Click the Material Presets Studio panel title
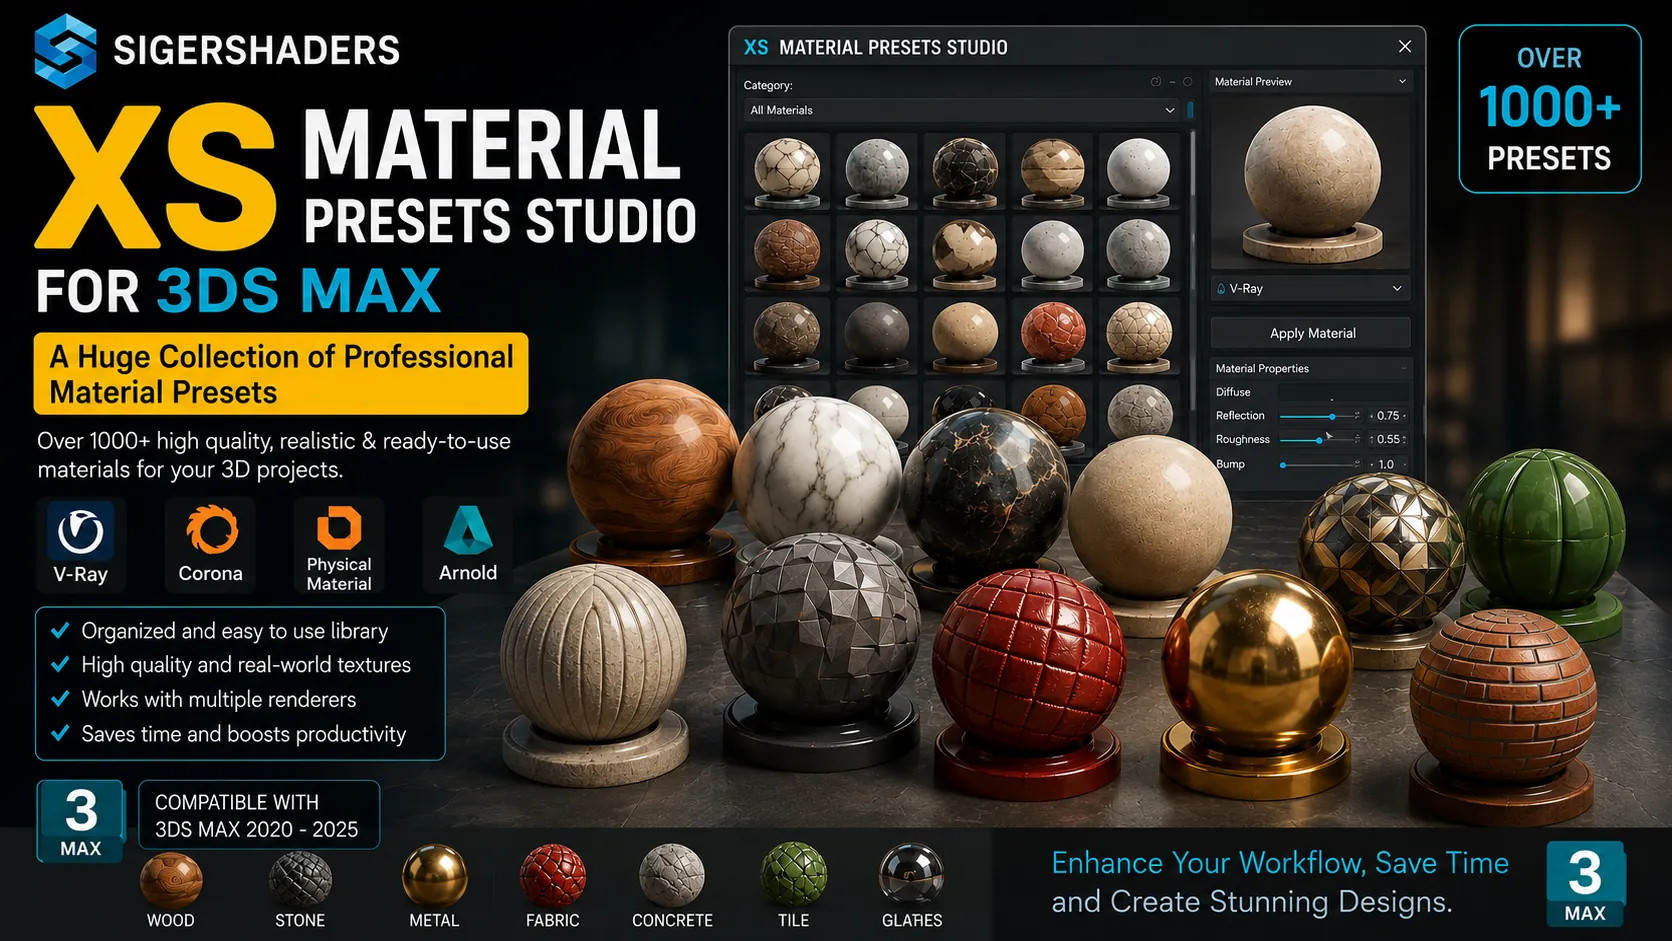Screen dimensions: 1672x941 click(x=893, y=47)
